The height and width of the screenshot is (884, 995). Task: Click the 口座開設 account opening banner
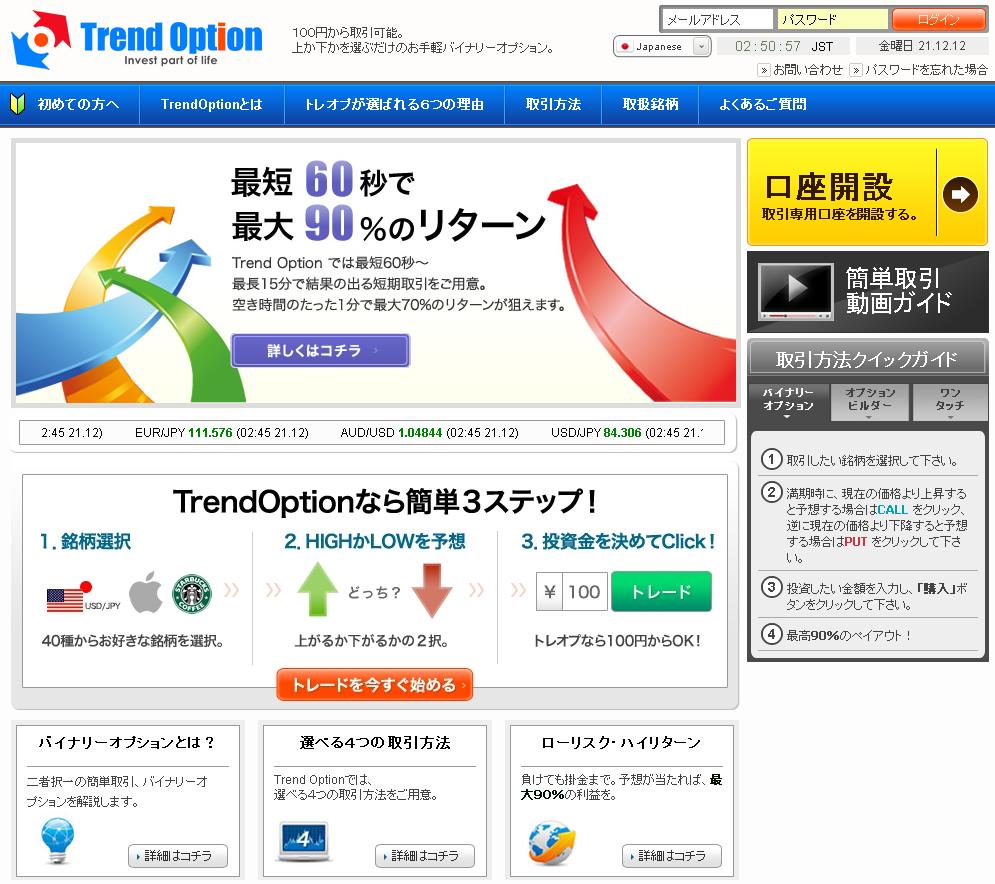[867, 192]
